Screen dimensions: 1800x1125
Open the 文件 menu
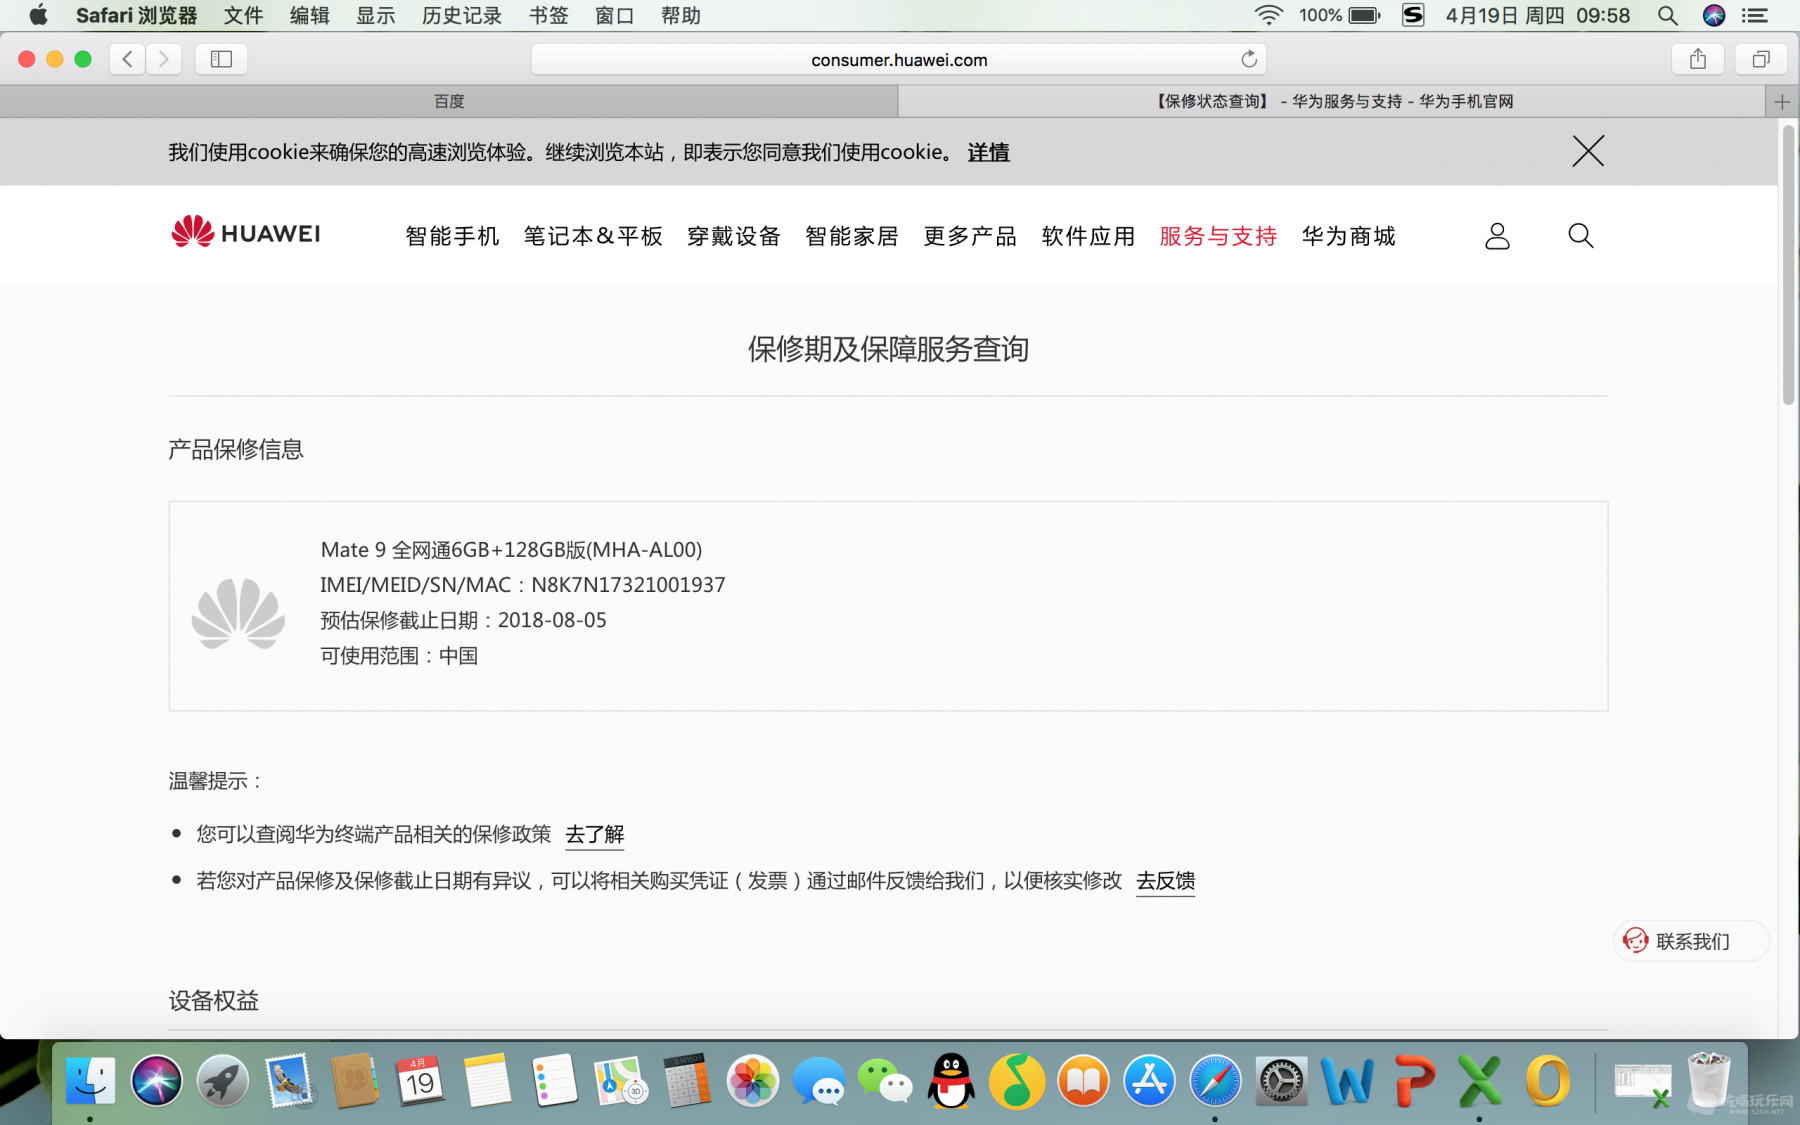(x=243, y=15)
